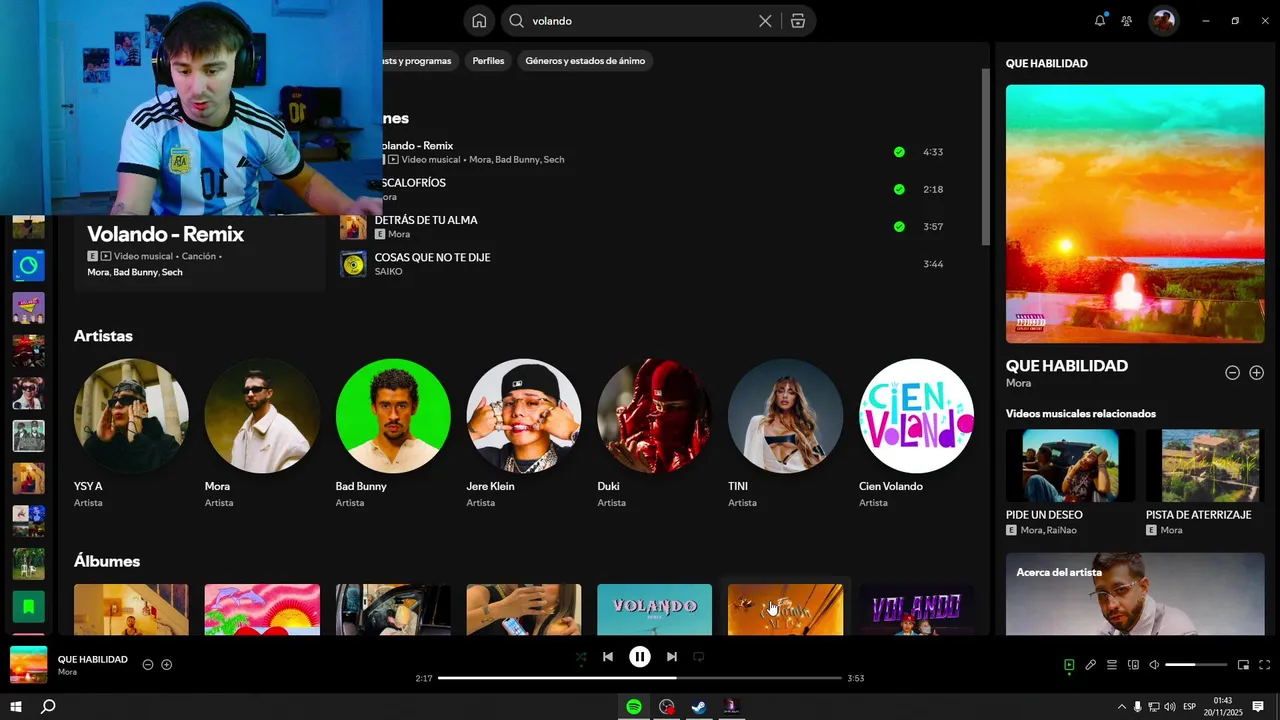Open the Windows Start button

click(16, 707)
